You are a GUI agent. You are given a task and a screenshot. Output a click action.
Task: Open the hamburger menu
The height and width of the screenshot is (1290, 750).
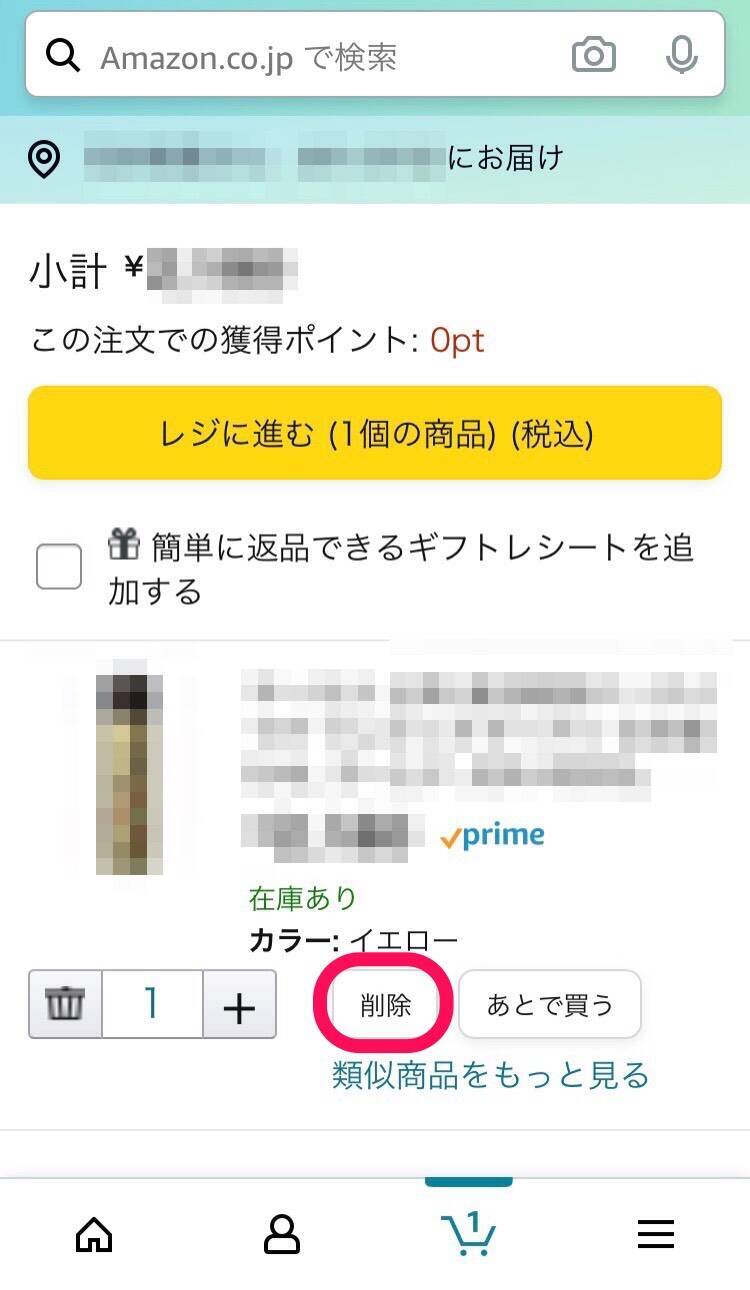click(x=656, y=1235)
